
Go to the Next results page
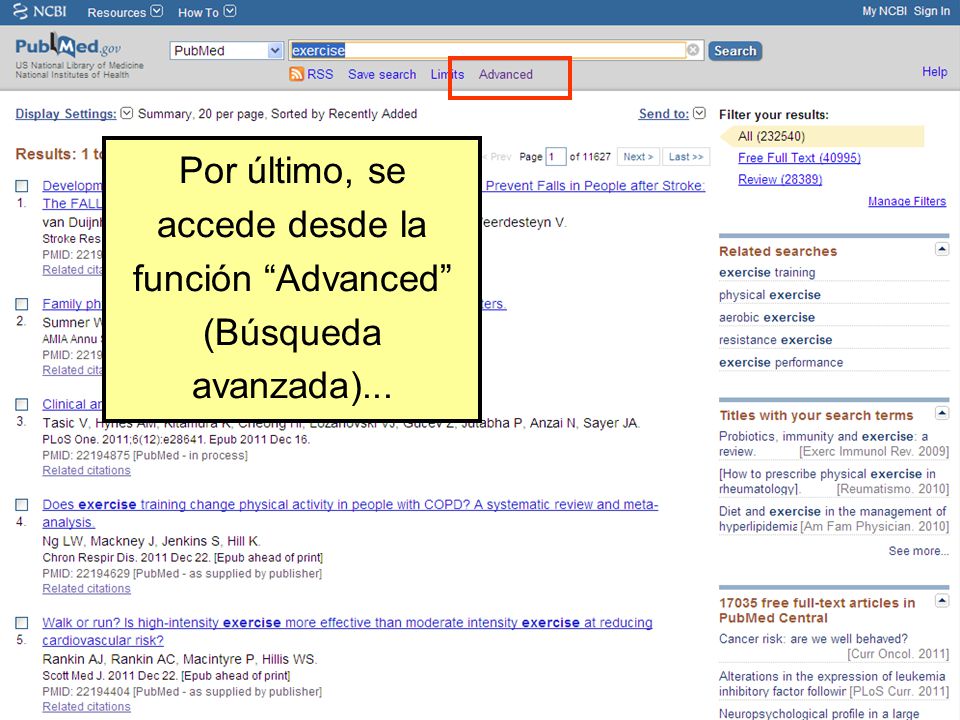coord(638,157)
